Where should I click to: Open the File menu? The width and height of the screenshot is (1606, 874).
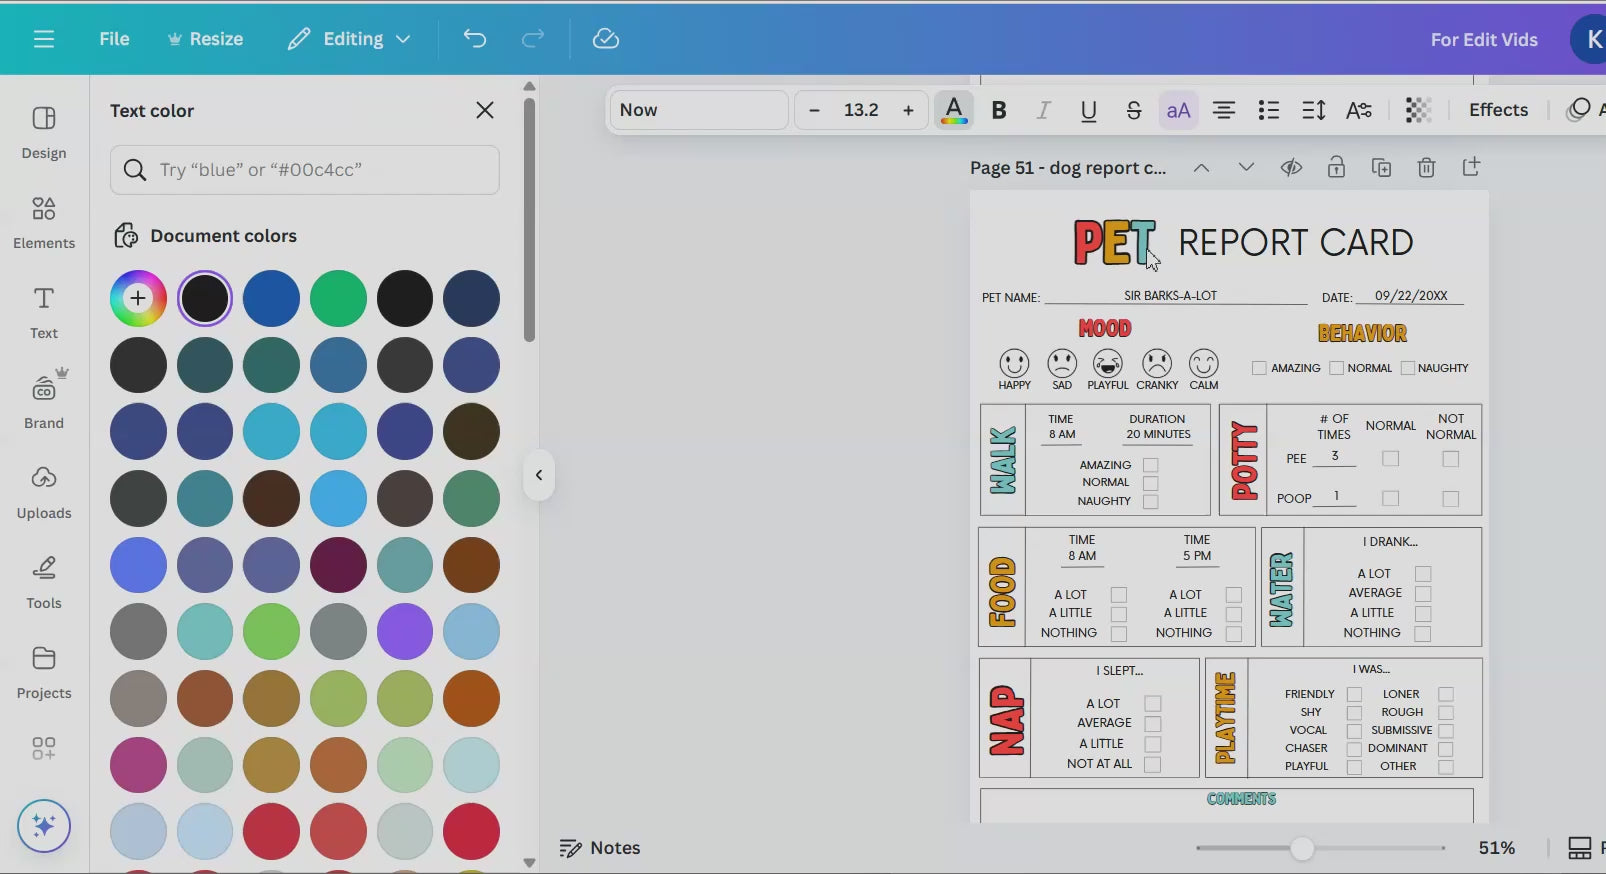click(114, 39)
